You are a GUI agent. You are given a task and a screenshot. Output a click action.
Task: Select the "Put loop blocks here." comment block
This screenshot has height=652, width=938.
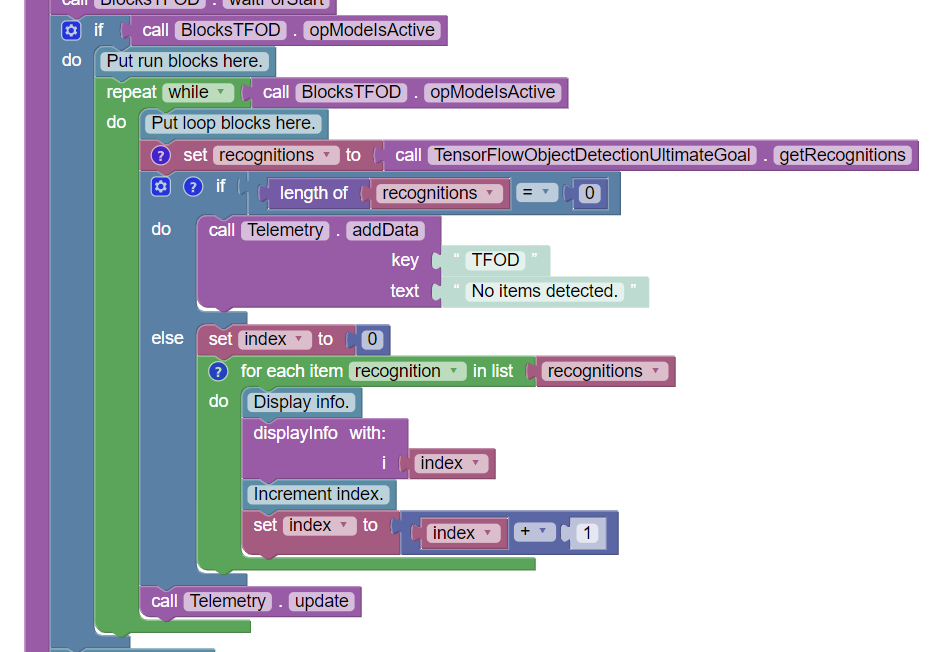click(234, 124)
